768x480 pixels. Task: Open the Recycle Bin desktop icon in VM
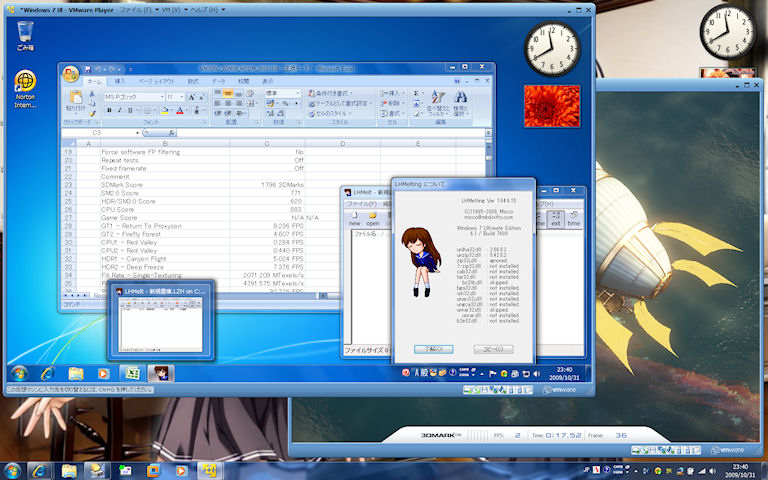[x=25, y=36]
